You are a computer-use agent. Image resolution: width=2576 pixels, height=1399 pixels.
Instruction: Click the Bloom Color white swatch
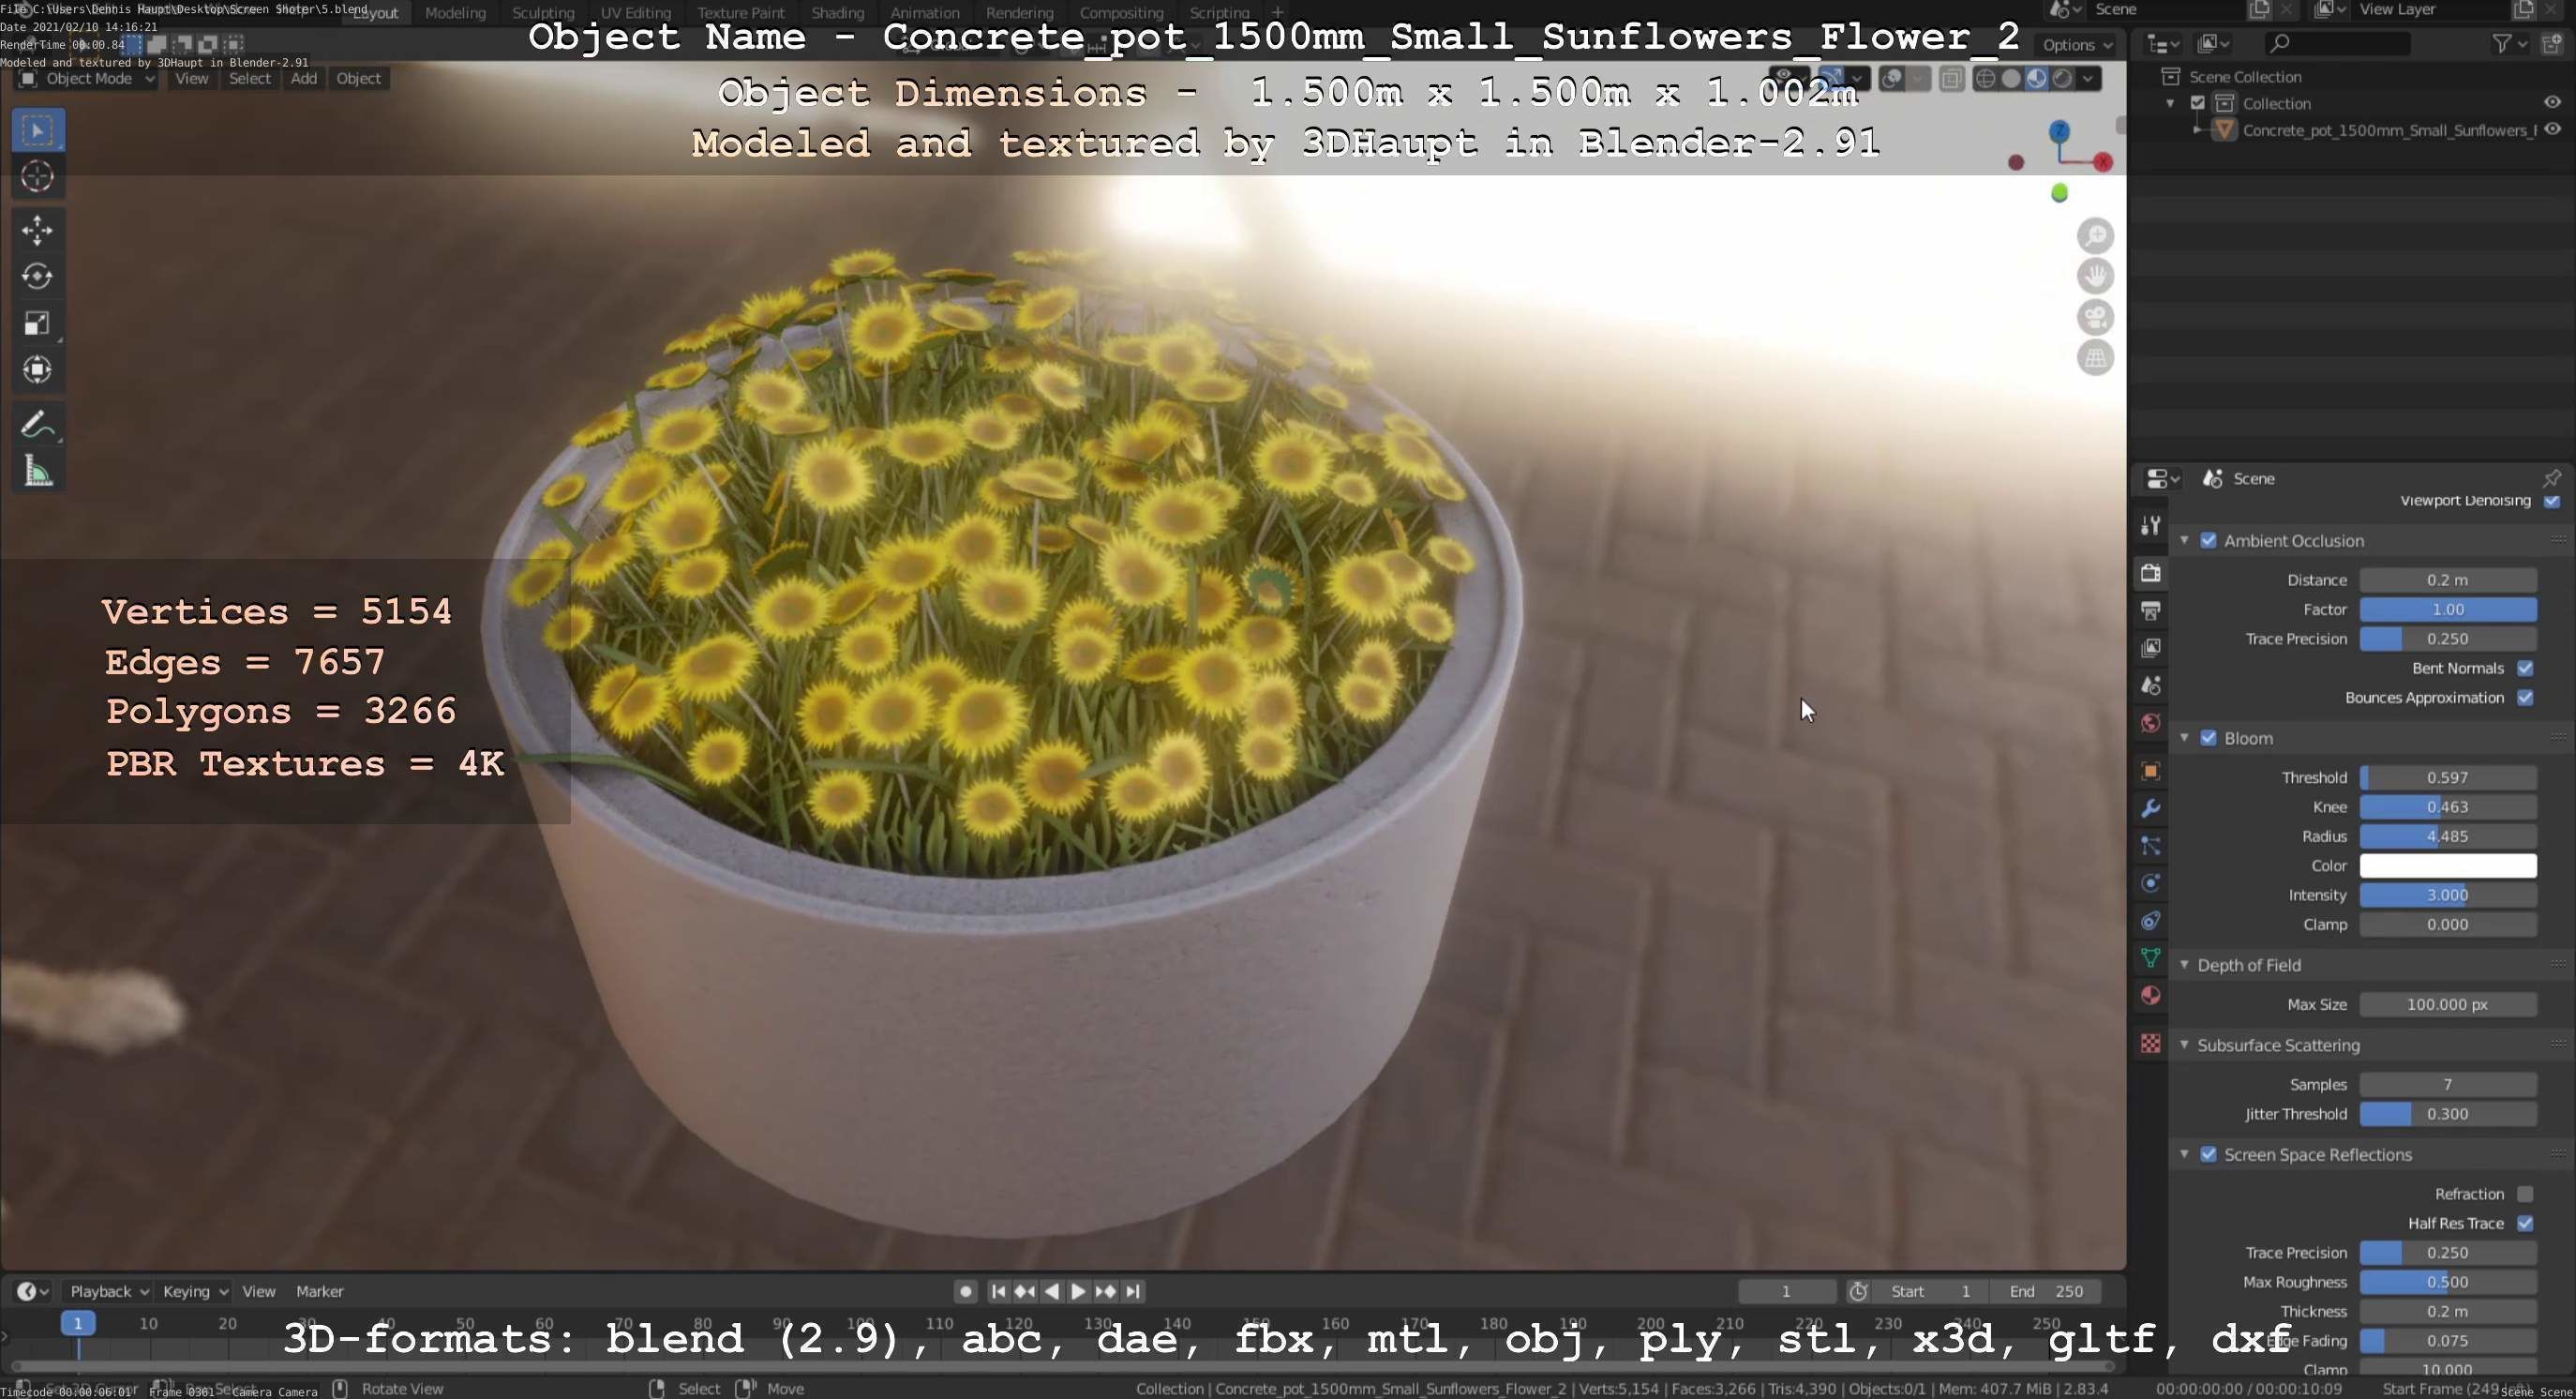2447,866
